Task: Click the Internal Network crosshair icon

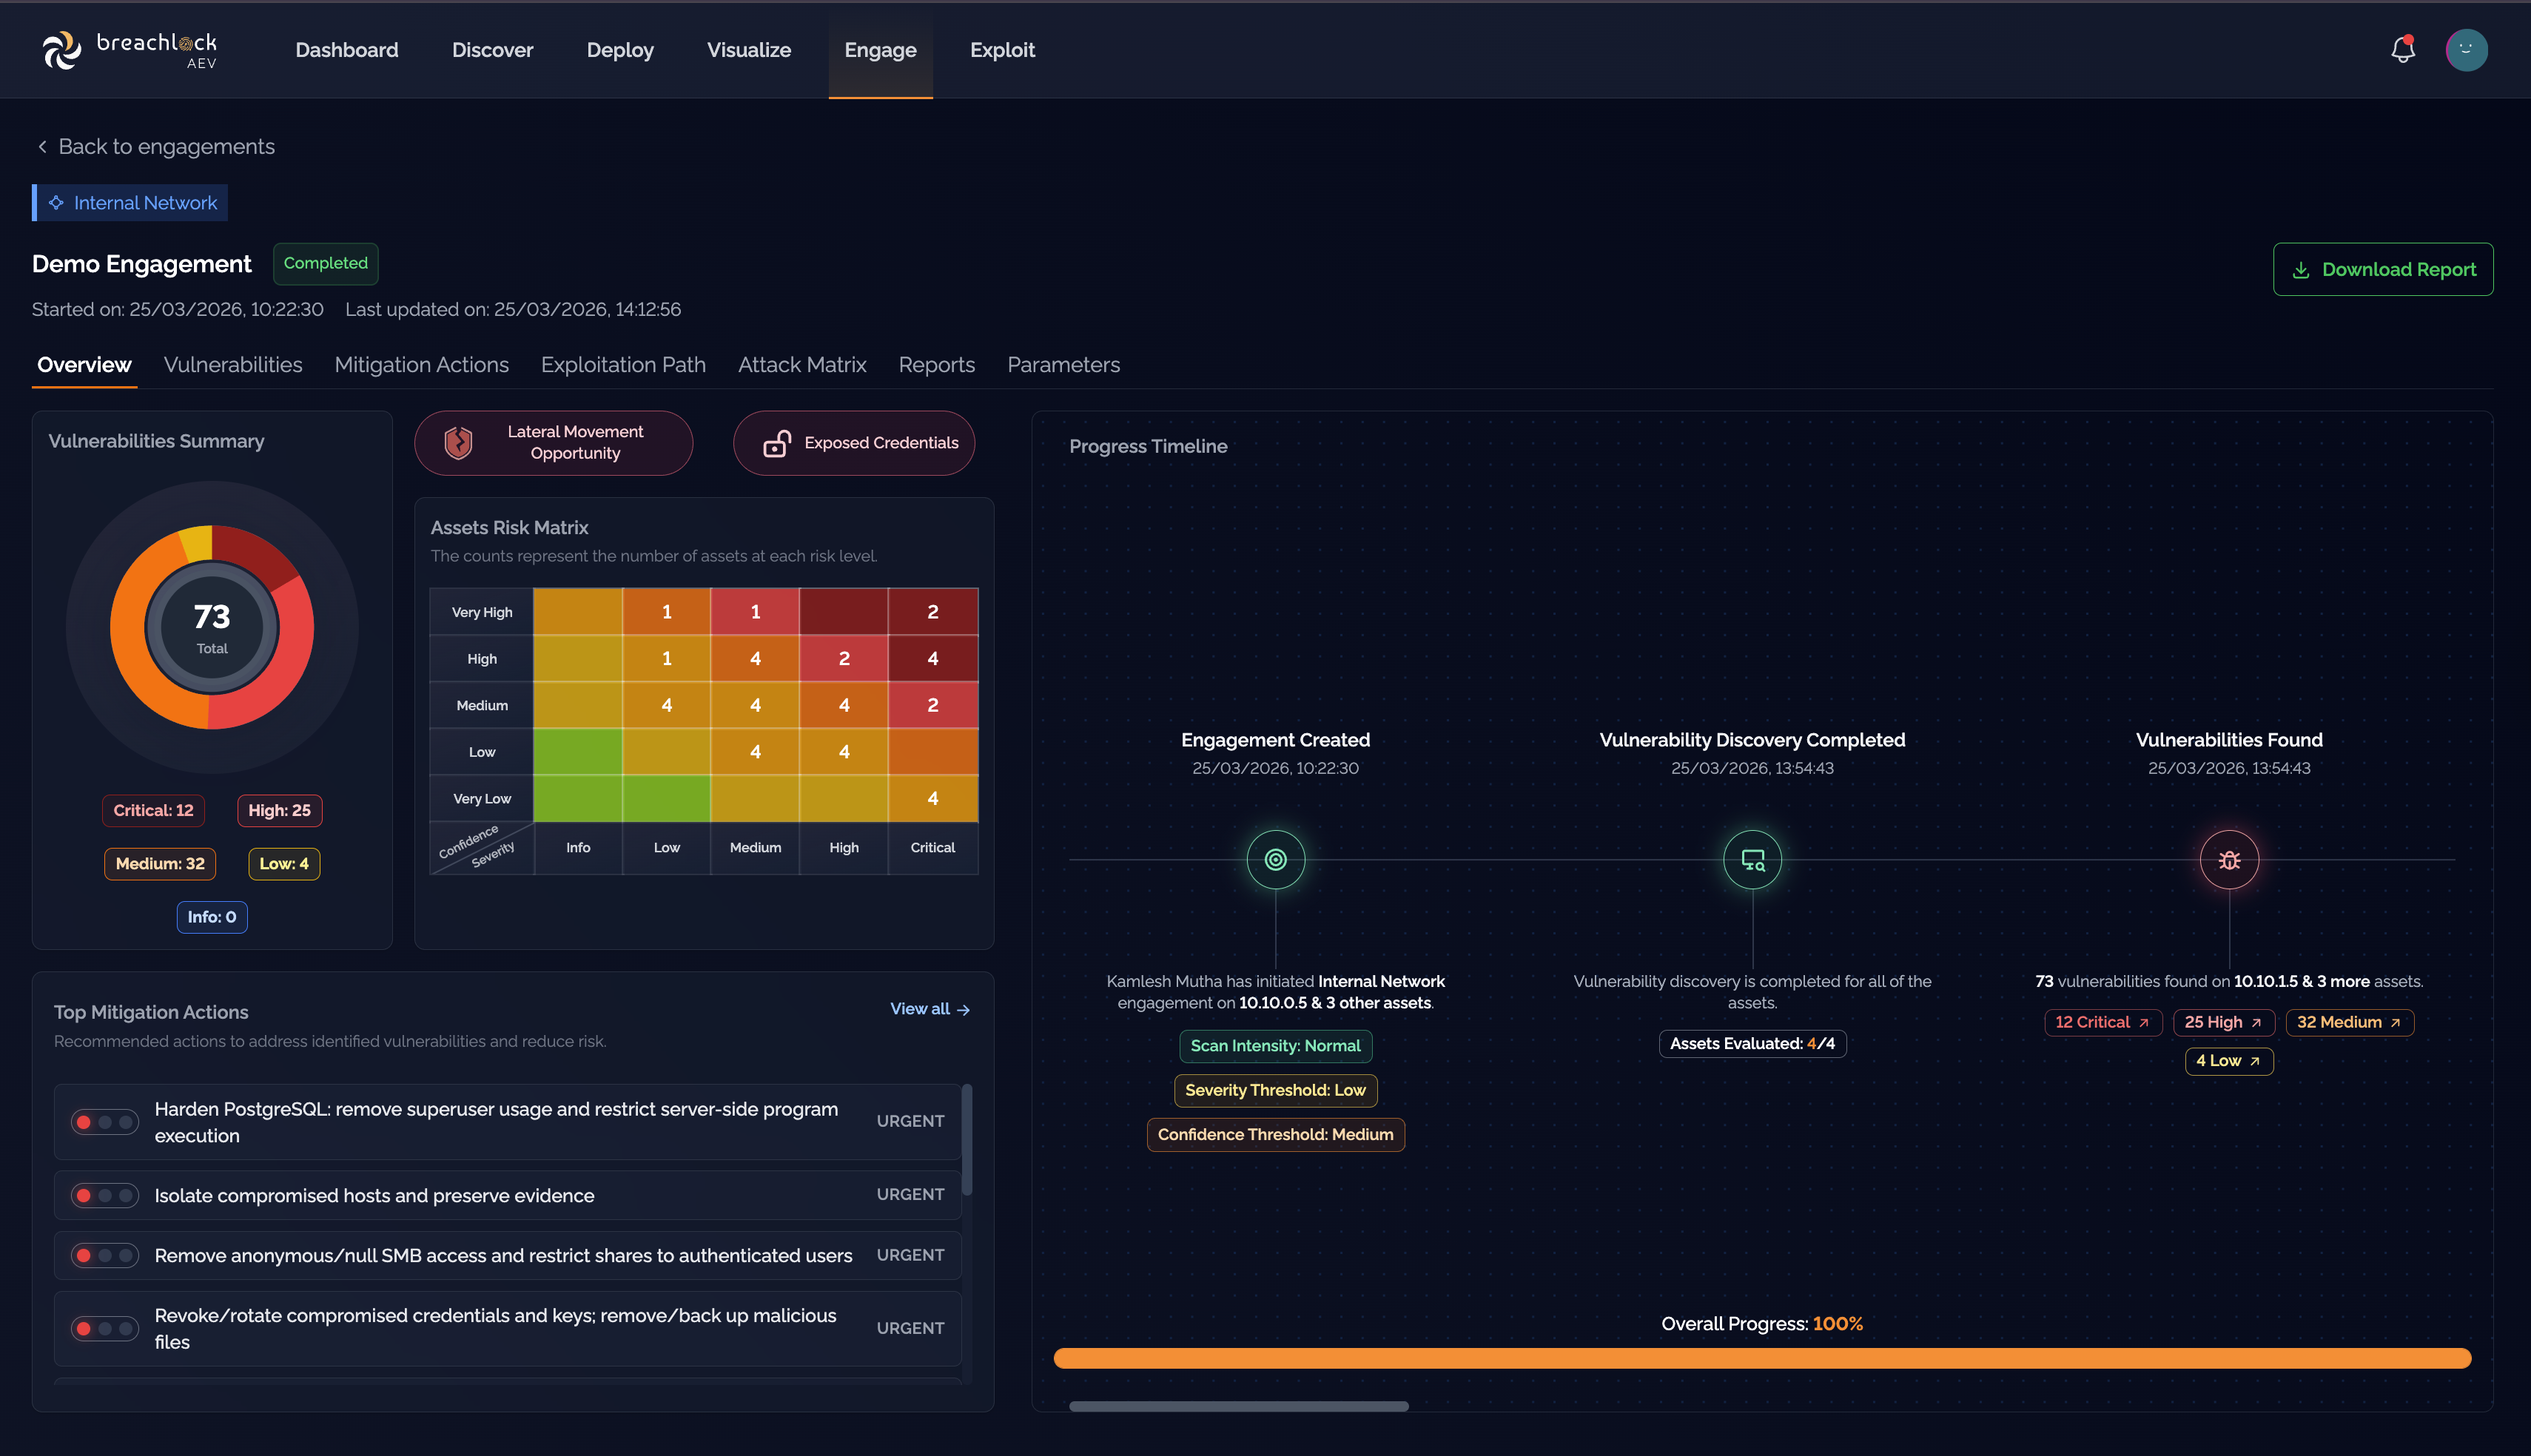Action: coord(56,203)
